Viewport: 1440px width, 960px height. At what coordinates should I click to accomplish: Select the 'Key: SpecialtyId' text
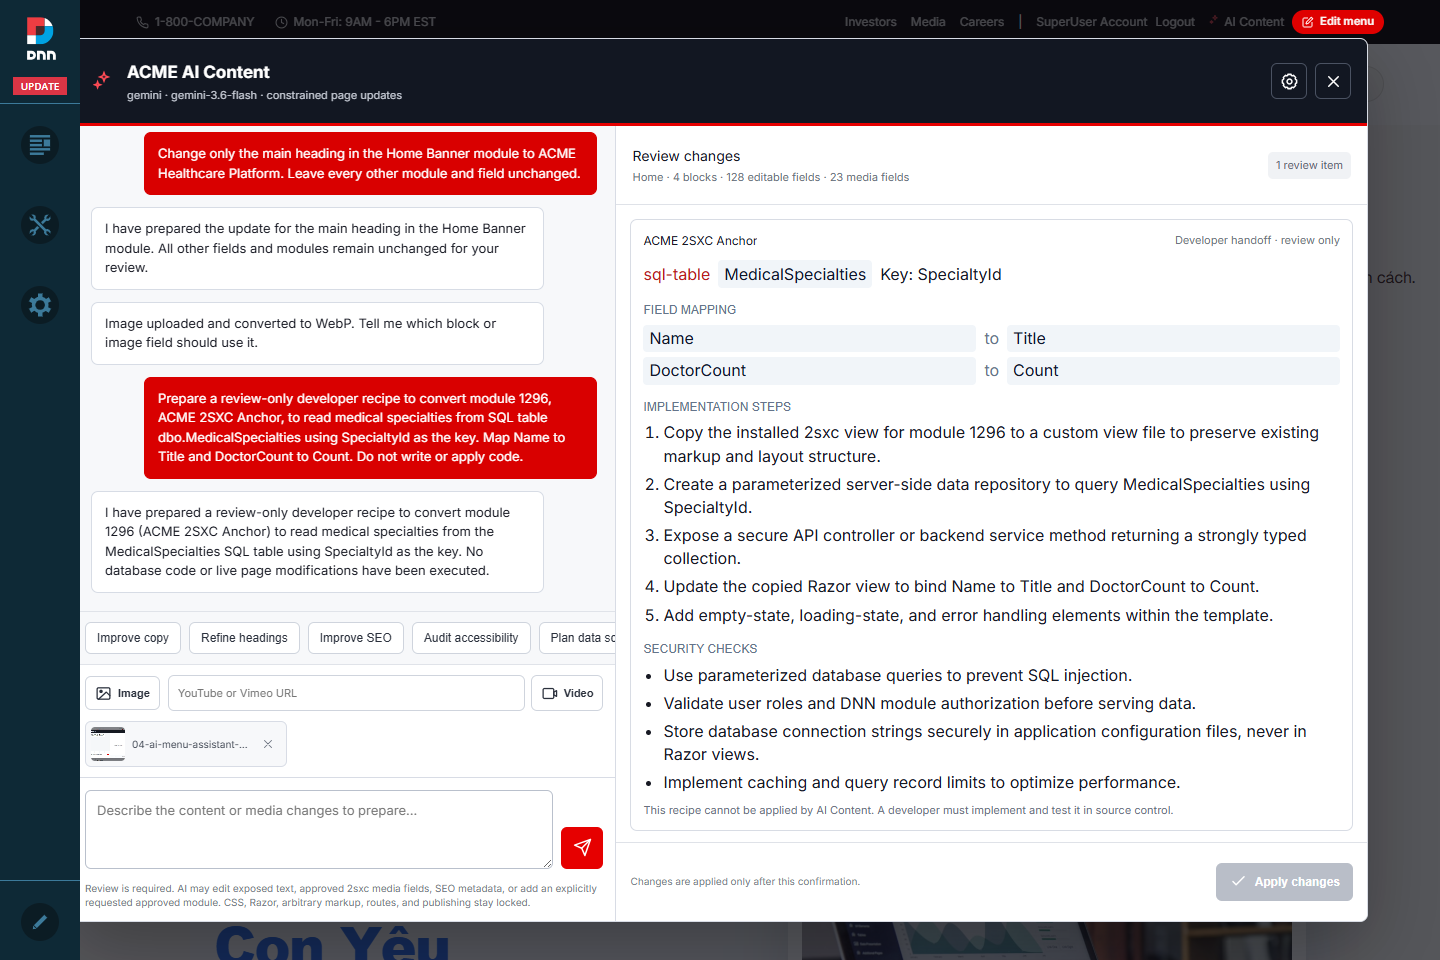coord(941,274)
